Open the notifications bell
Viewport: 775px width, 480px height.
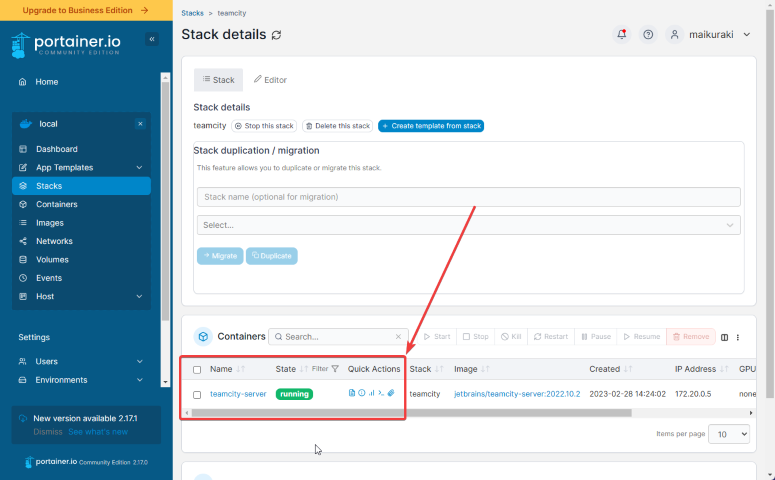coord(622,35)
